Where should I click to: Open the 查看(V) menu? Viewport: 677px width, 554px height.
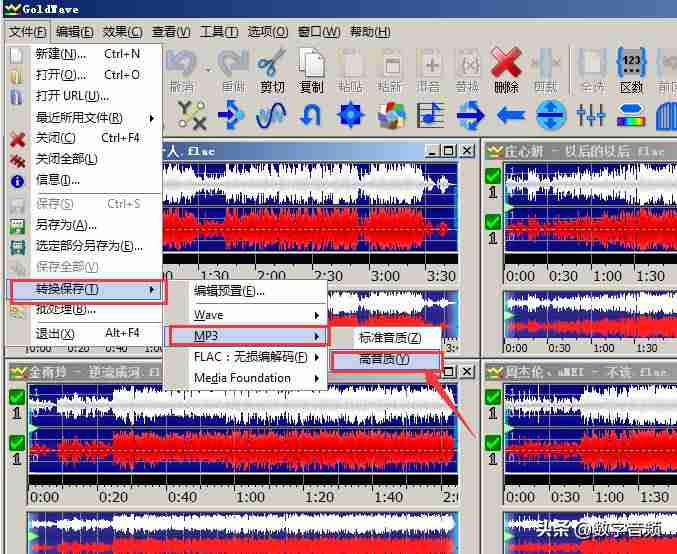pyautogui.click(x=171, y=32)
